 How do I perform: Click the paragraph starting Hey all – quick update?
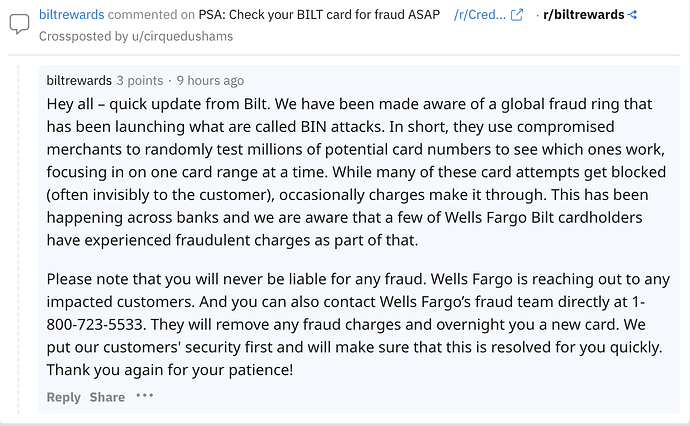(x=356, y=172)
